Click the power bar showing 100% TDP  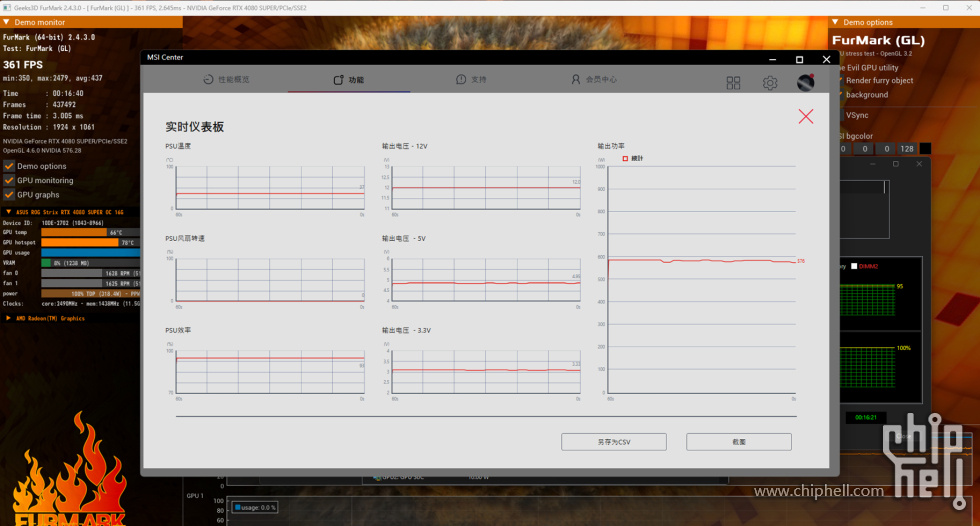point(91,294)
